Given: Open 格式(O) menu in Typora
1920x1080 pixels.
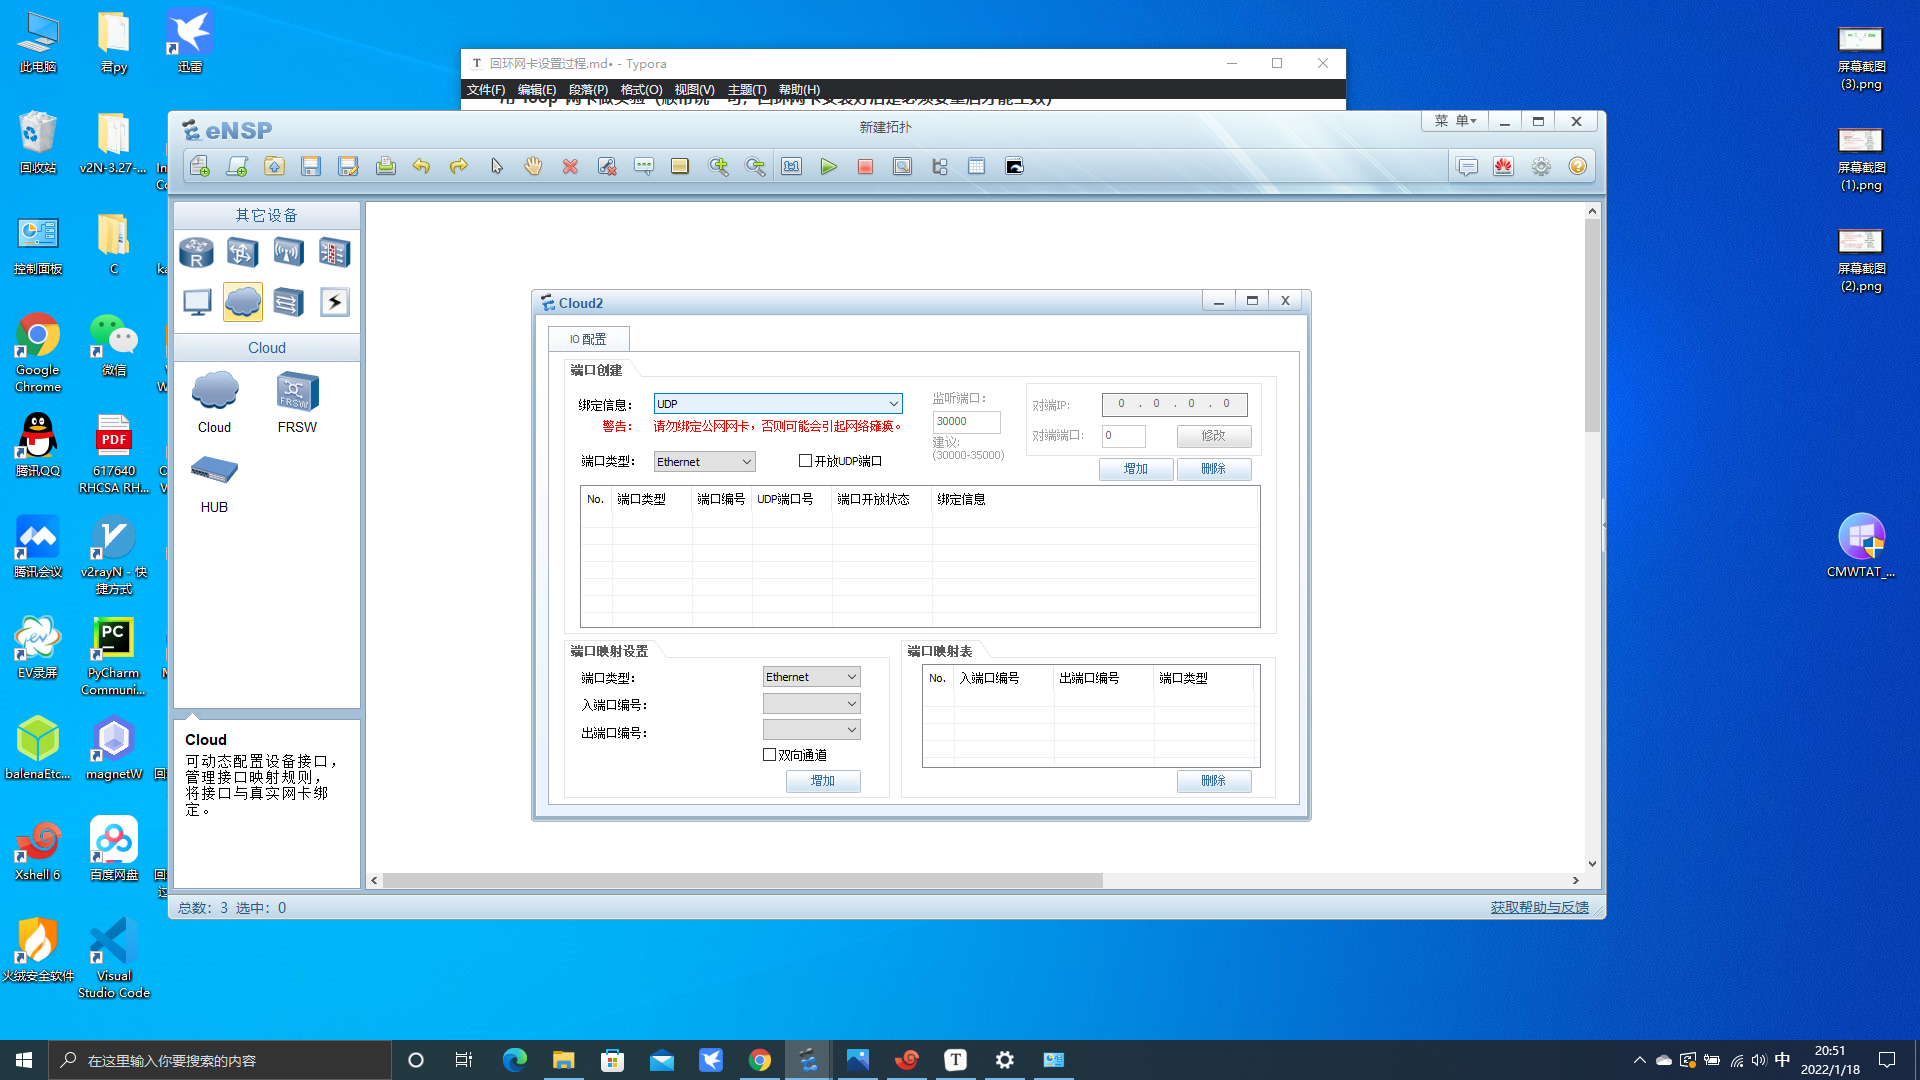Looking at the screenshot, I should point(641,90).
